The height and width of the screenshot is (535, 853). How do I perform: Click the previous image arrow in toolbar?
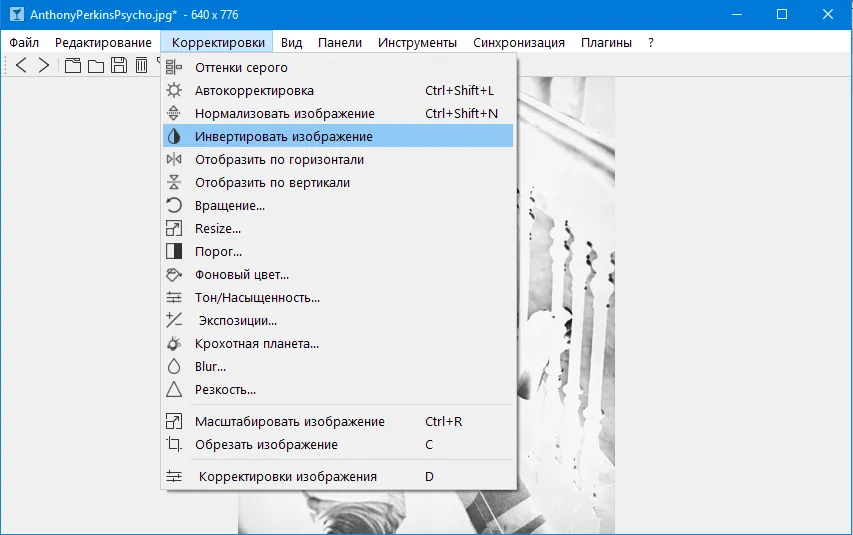pyautogui.click(x=21, y=65)
